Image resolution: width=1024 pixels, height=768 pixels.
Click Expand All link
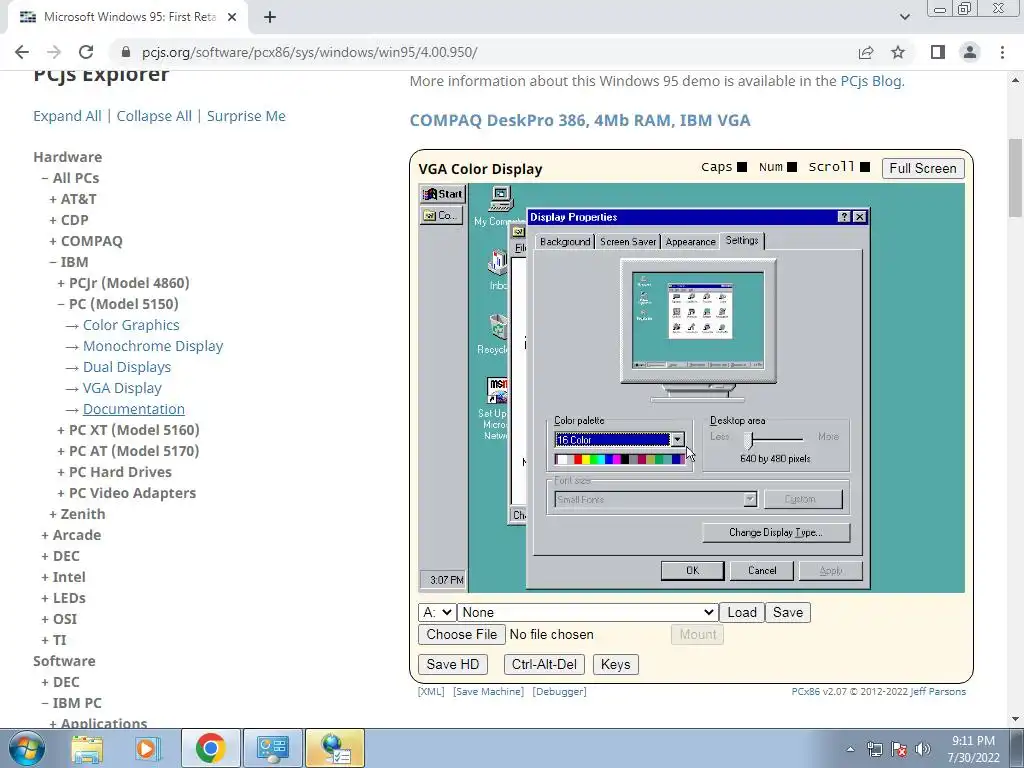coord(67,116)
